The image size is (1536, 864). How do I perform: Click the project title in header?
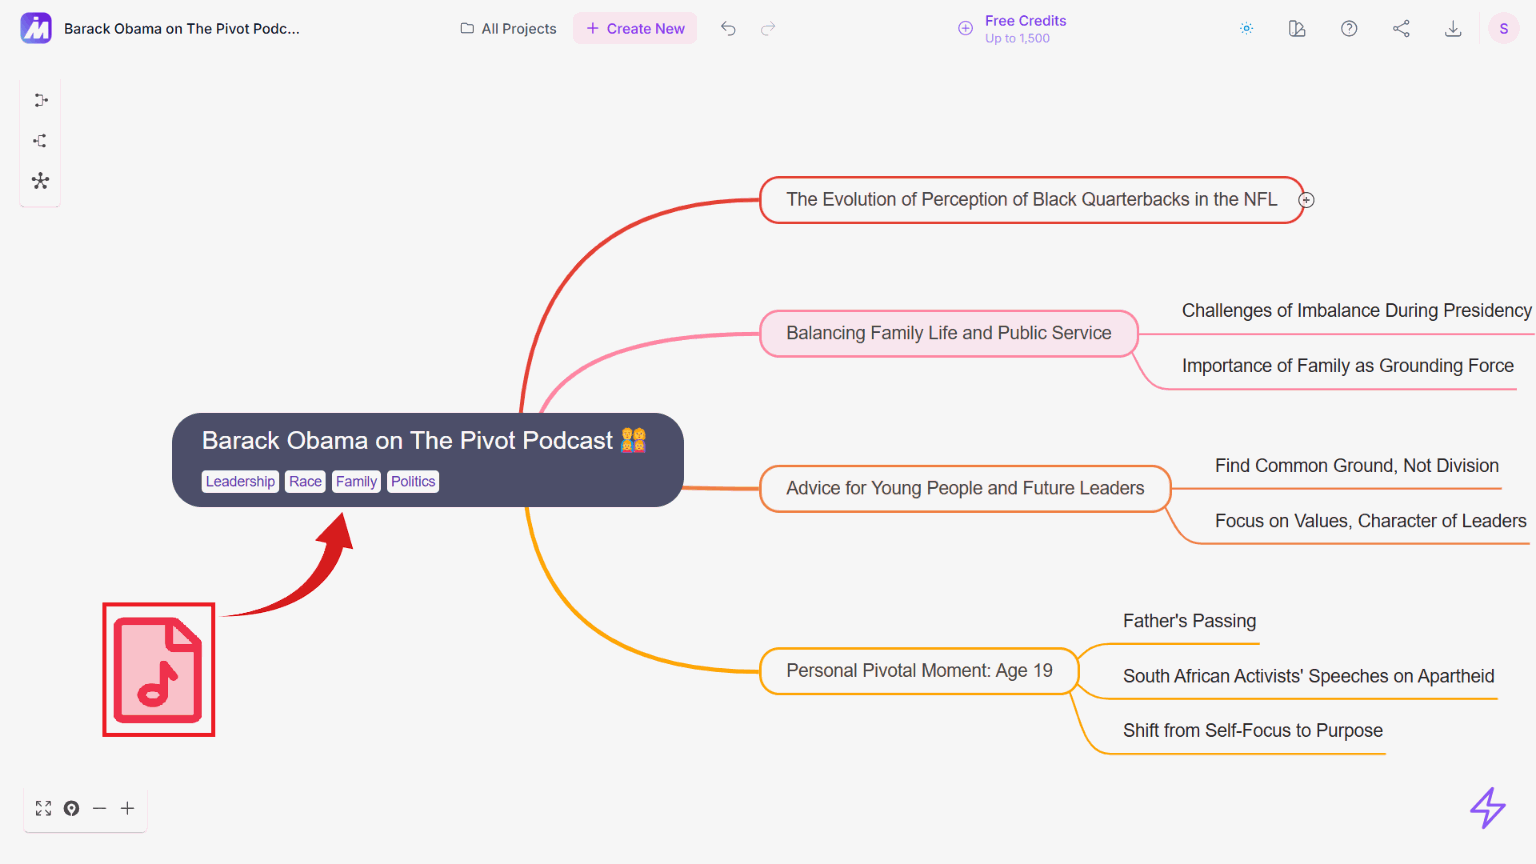[182, 29]
